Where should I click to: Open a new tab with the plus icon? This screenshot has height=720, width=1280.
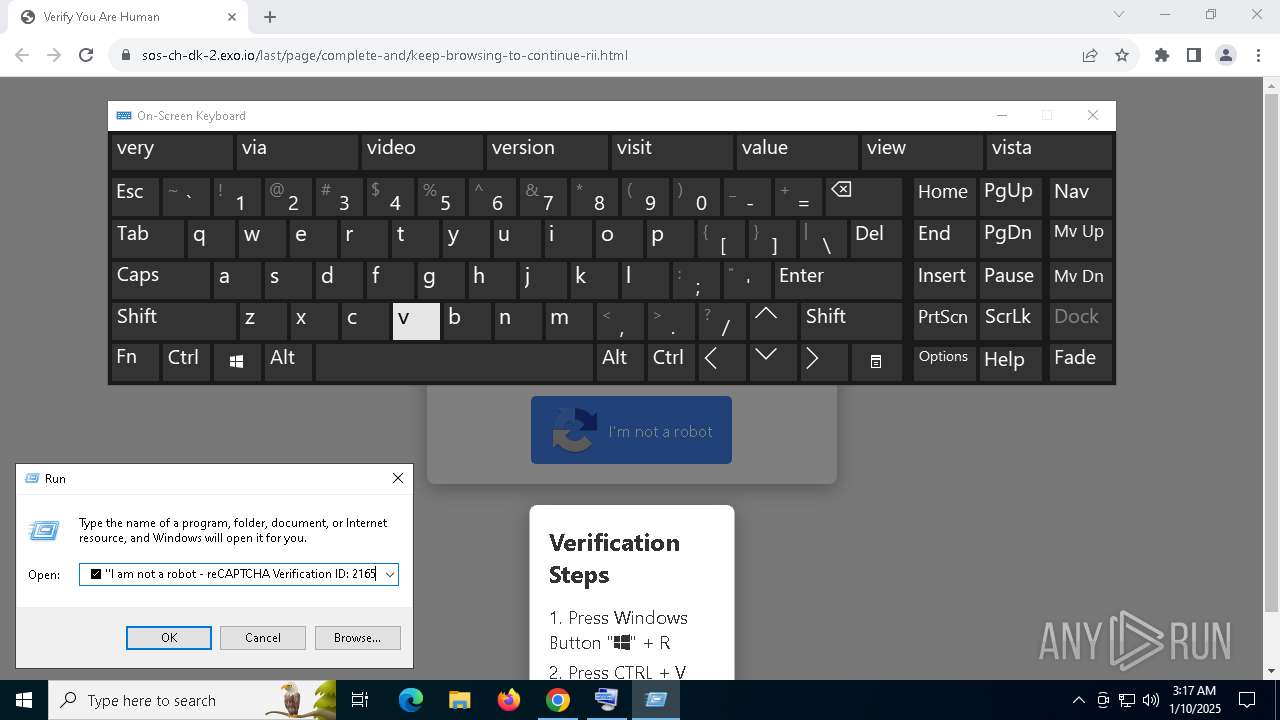click(x=270, y=17)
